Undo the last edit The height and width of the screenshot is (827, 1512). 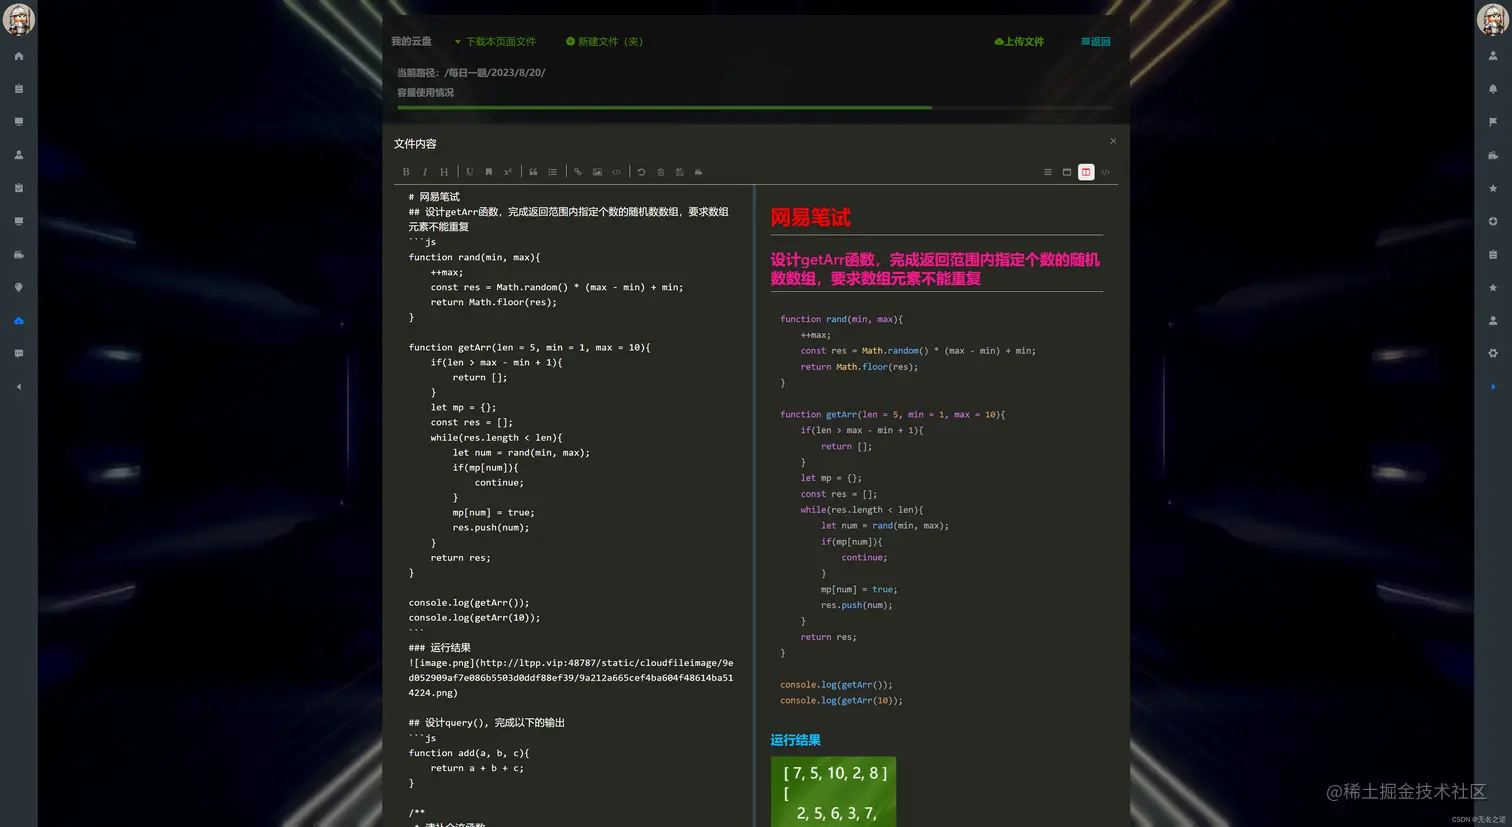pos(641,172)
